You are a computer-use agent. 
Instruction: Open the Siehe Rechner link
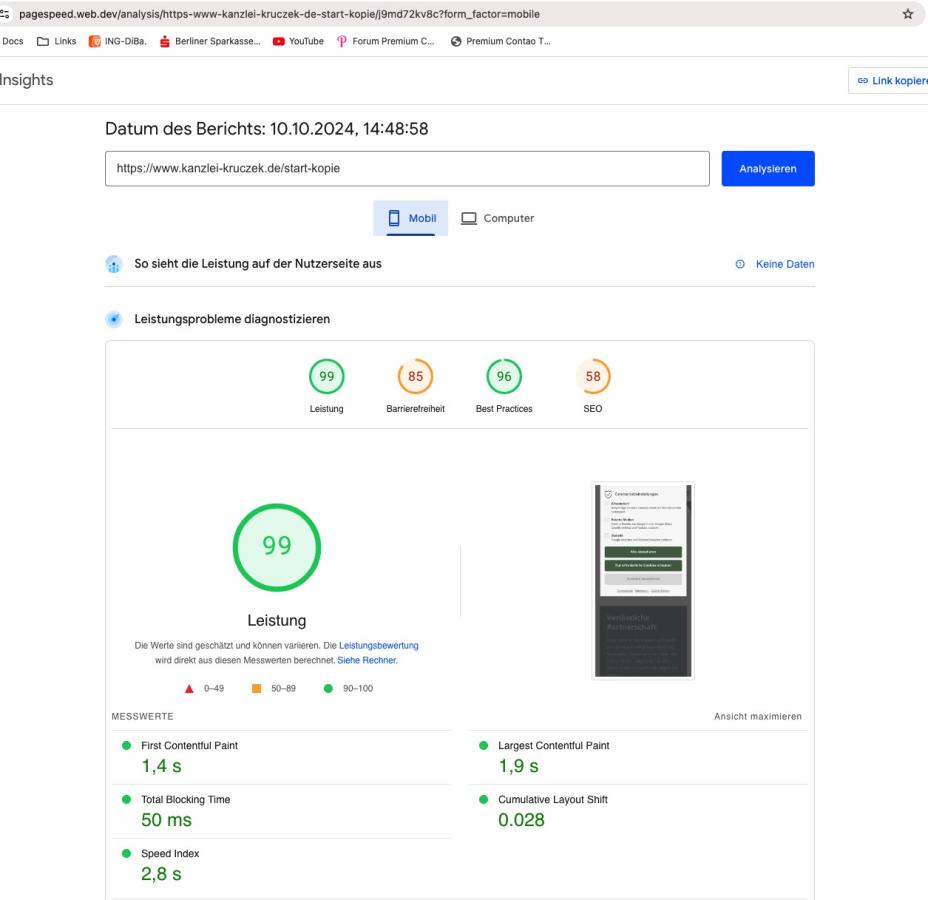367,660
